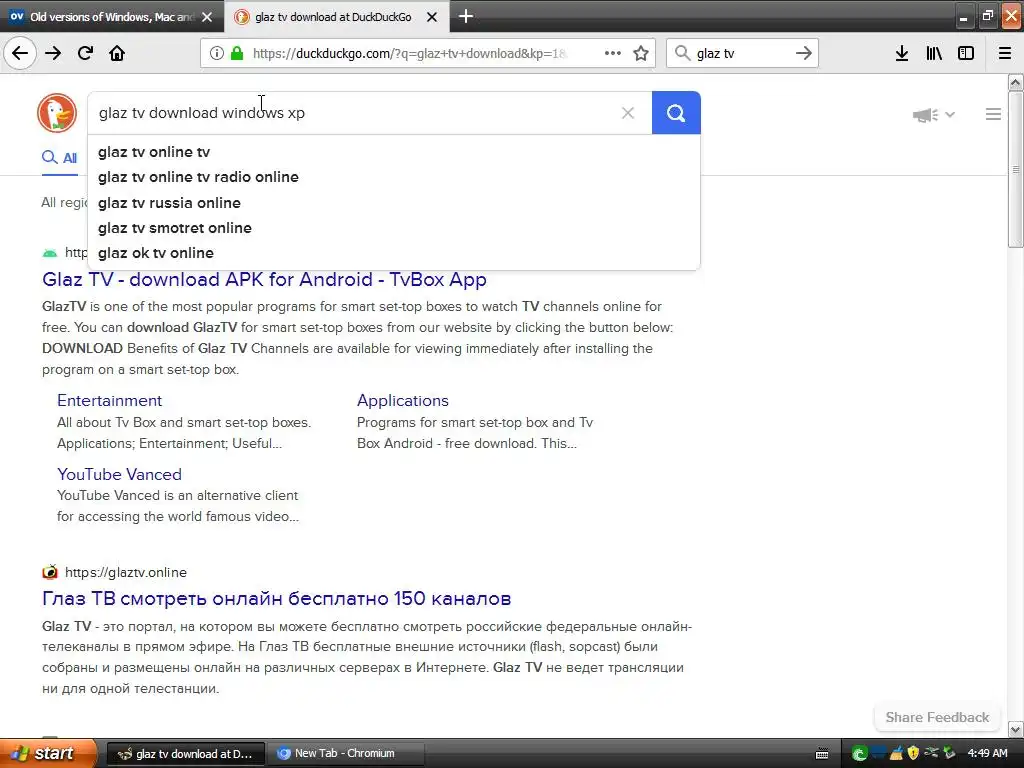Choose suggestion 'glaz ok tv online'
This screenshot has width=1024, height=768.
(394, 253)
